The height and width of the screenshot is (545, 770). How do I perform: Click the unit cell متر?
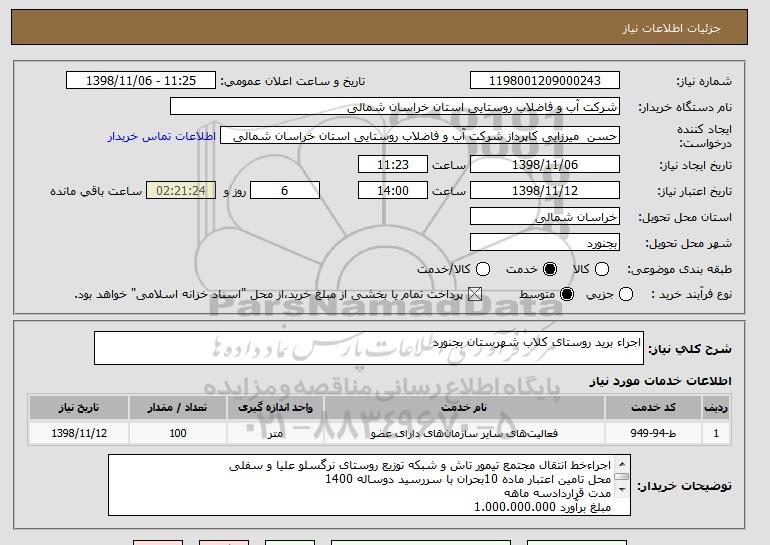[x=275, y=433]
